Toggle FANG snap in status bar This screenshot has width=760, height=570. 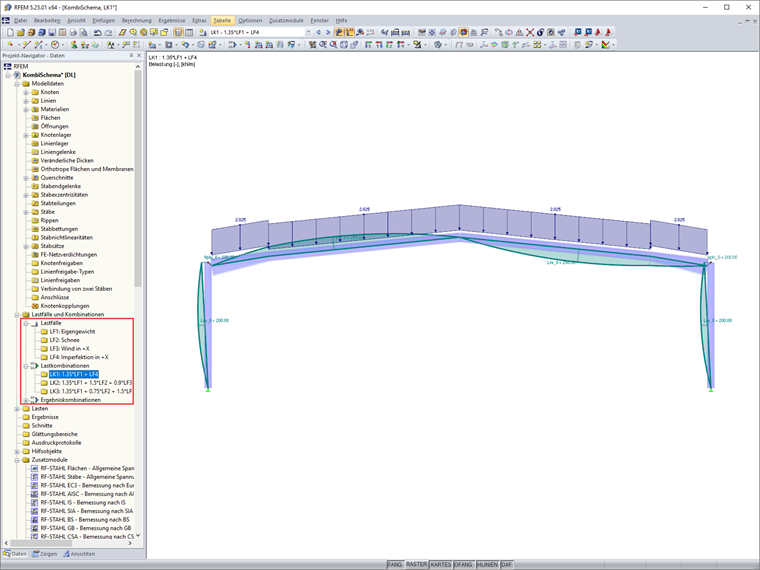click(x=395, y=565)
